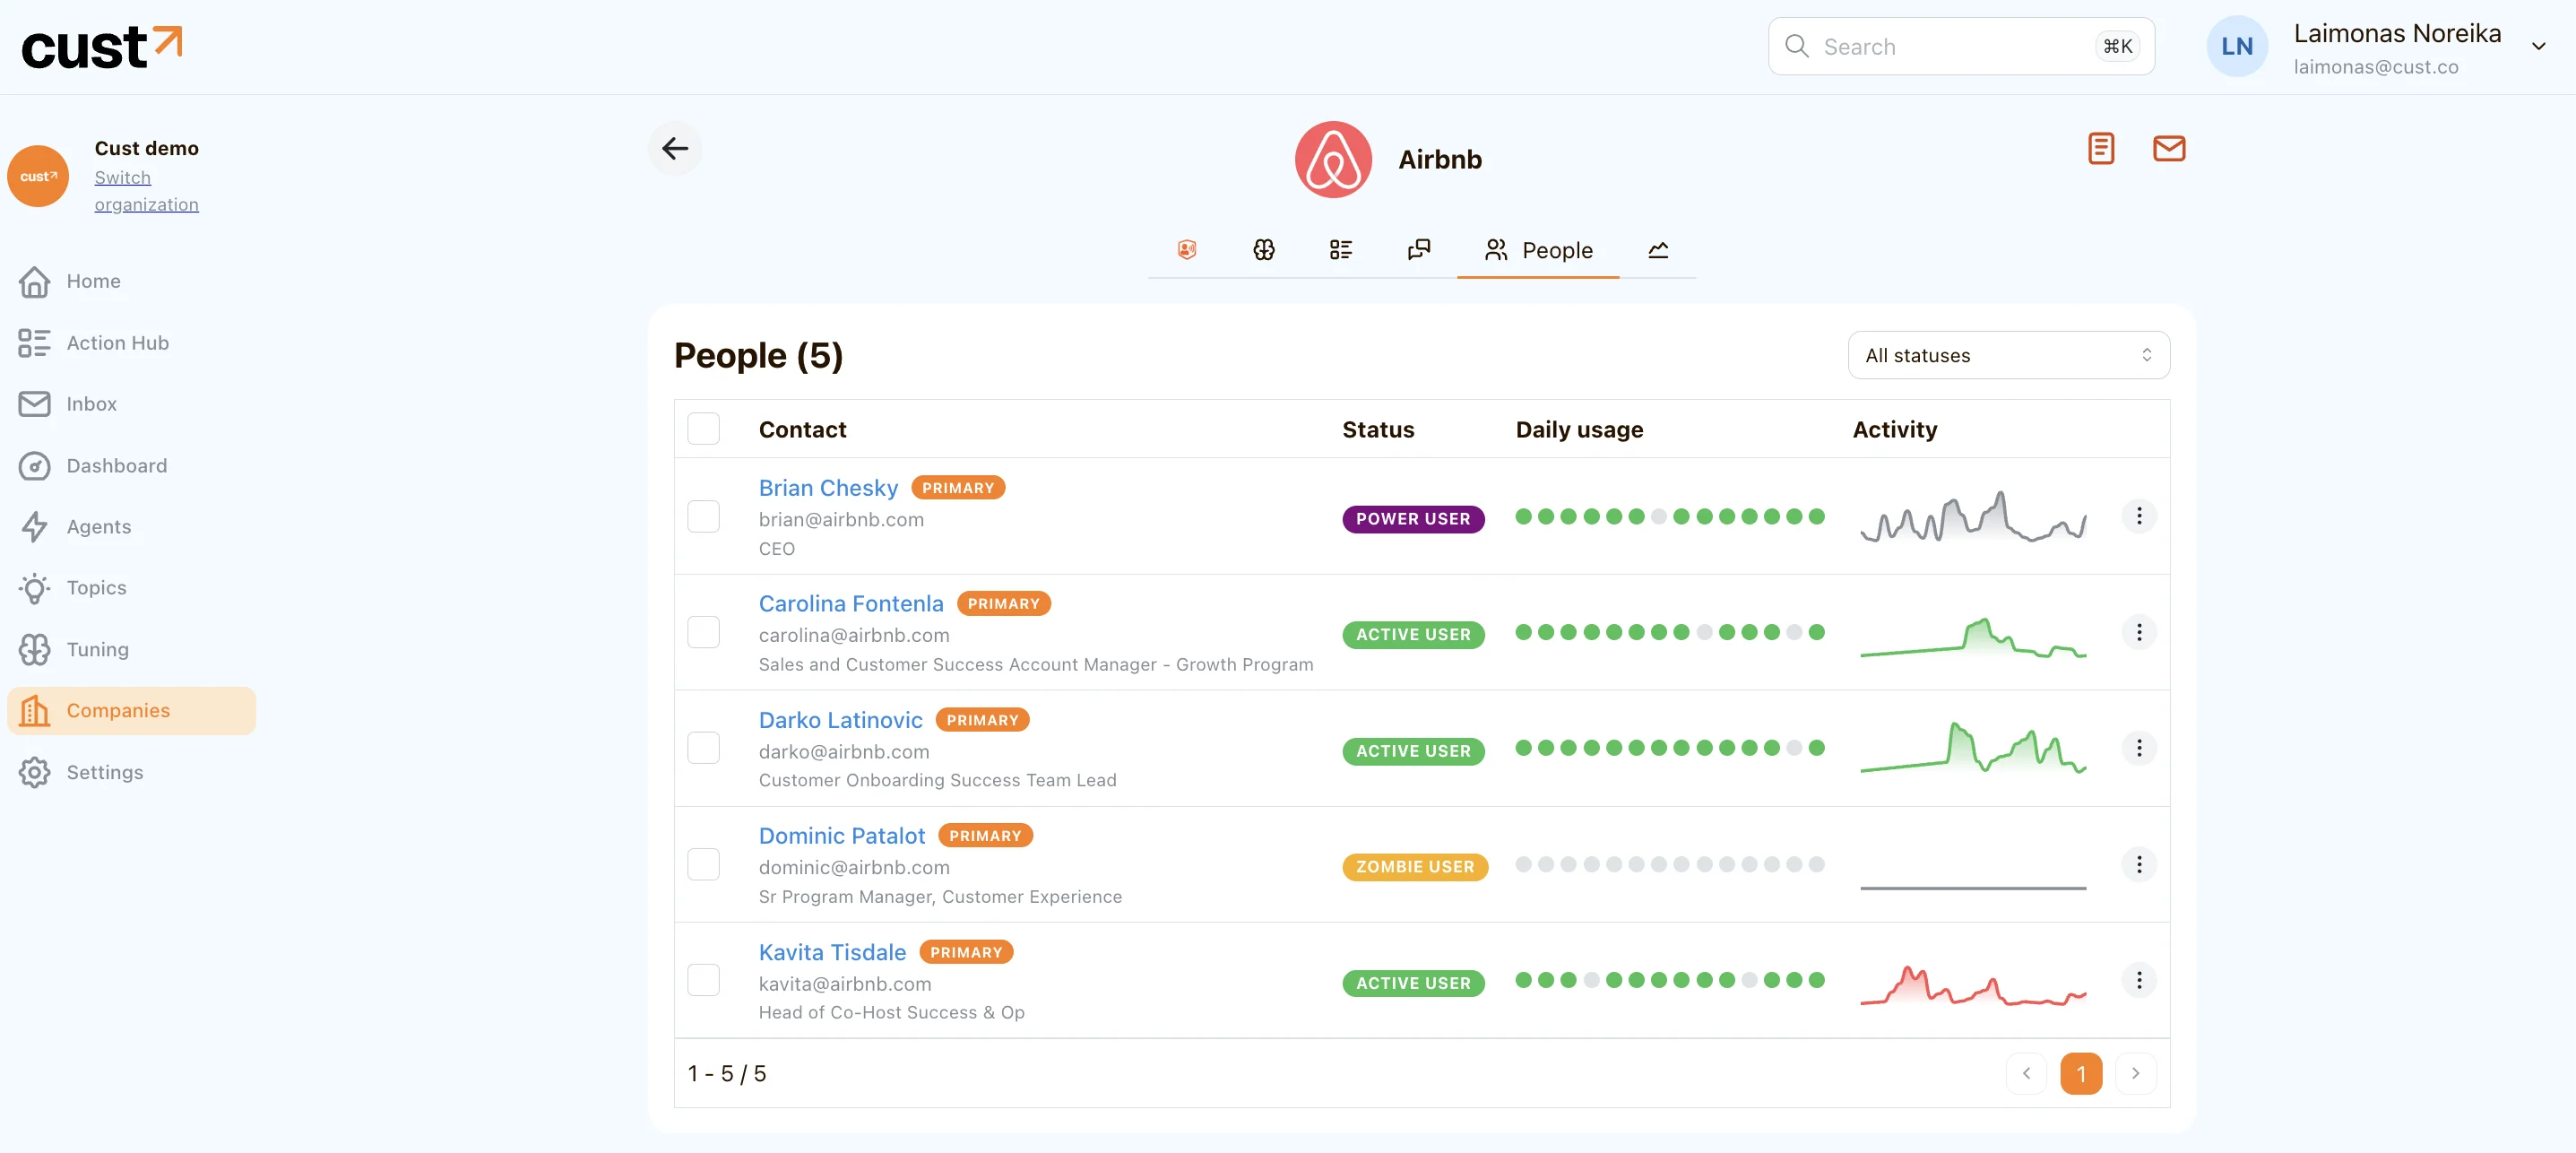Check the Dominic Patalot row checkbox
The width and height of the screenshot is (2576, 1153).
tap(703, 864)
